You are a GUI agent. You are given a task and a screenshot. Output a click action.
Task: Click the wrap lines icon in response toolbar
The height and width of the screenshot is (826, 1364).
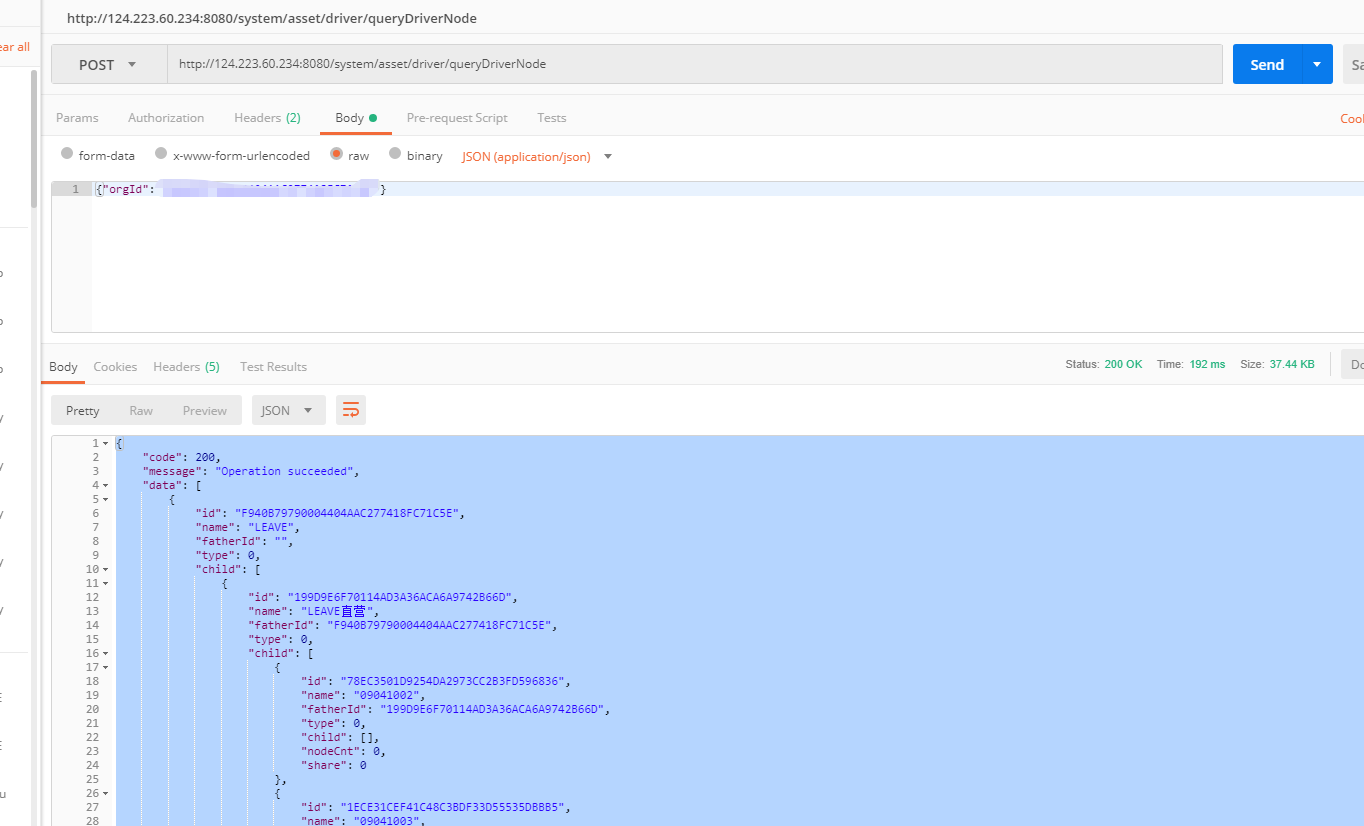351,410
